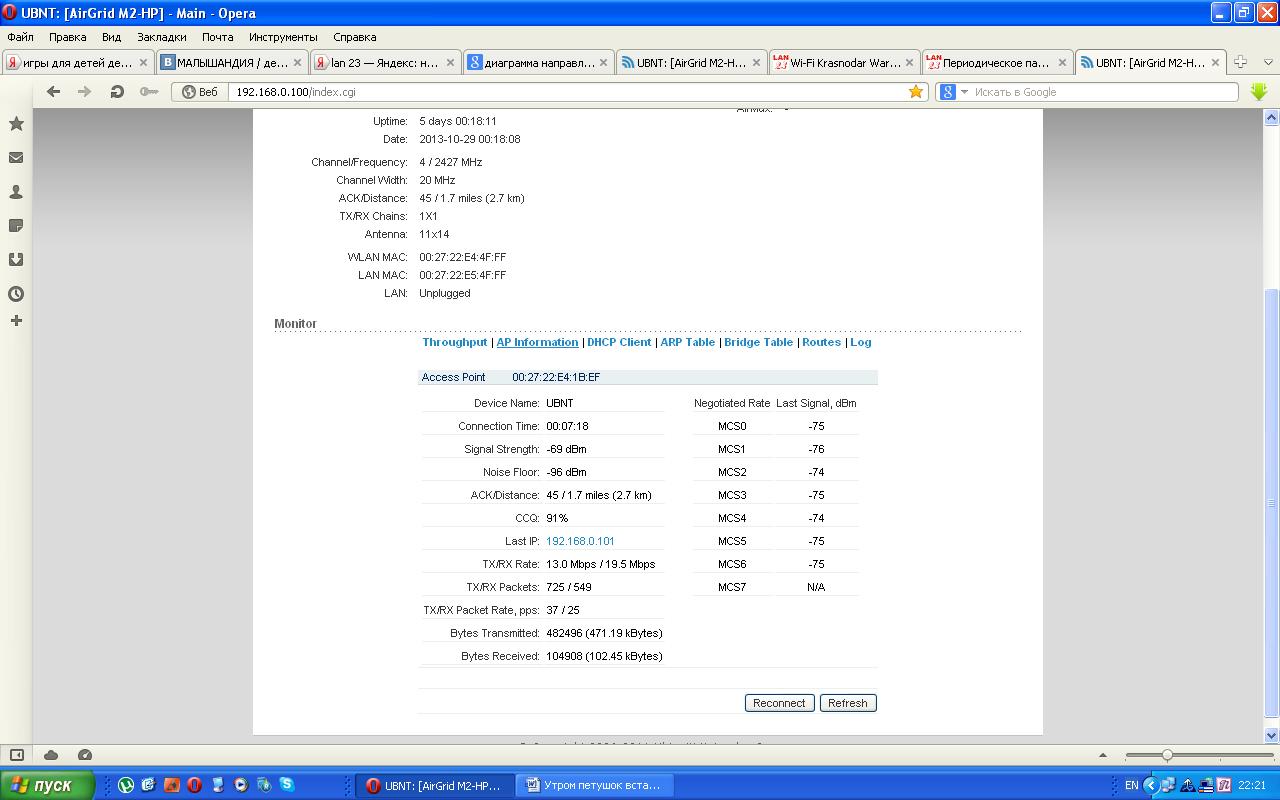Viewport: 1280px width, 800px height.
Task: Toggle the panels button in the status bar
Action: coord(17,754)
